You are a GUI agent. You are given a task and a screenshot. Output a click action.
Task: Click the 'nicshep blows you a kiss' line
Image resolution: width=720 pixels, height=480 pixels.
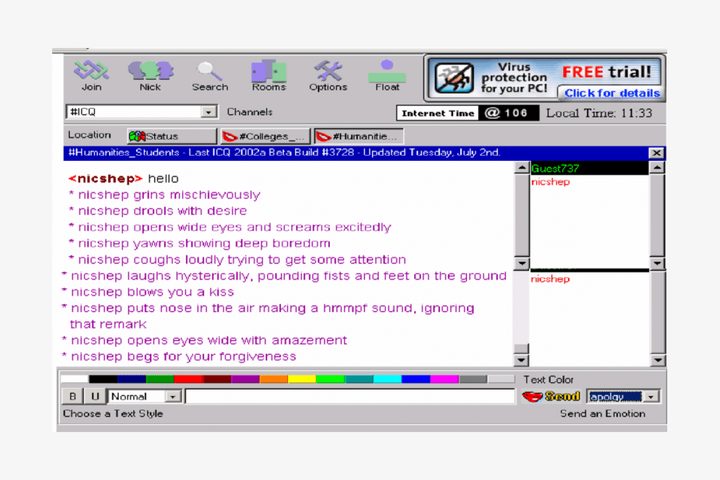pos(148,292)
